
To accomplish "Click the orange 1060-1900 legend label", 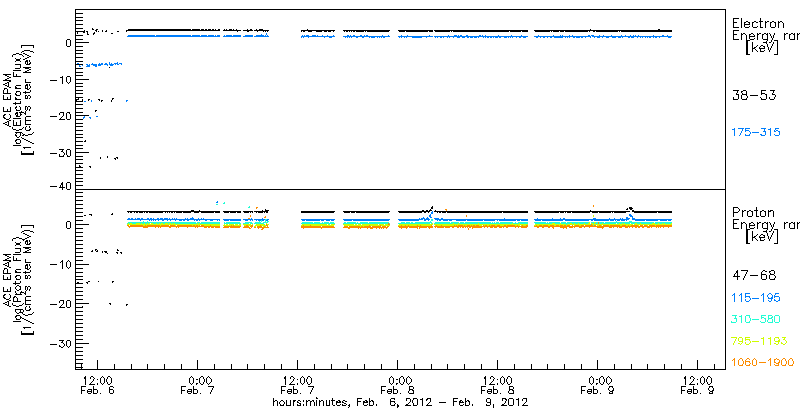I will 763,362.
